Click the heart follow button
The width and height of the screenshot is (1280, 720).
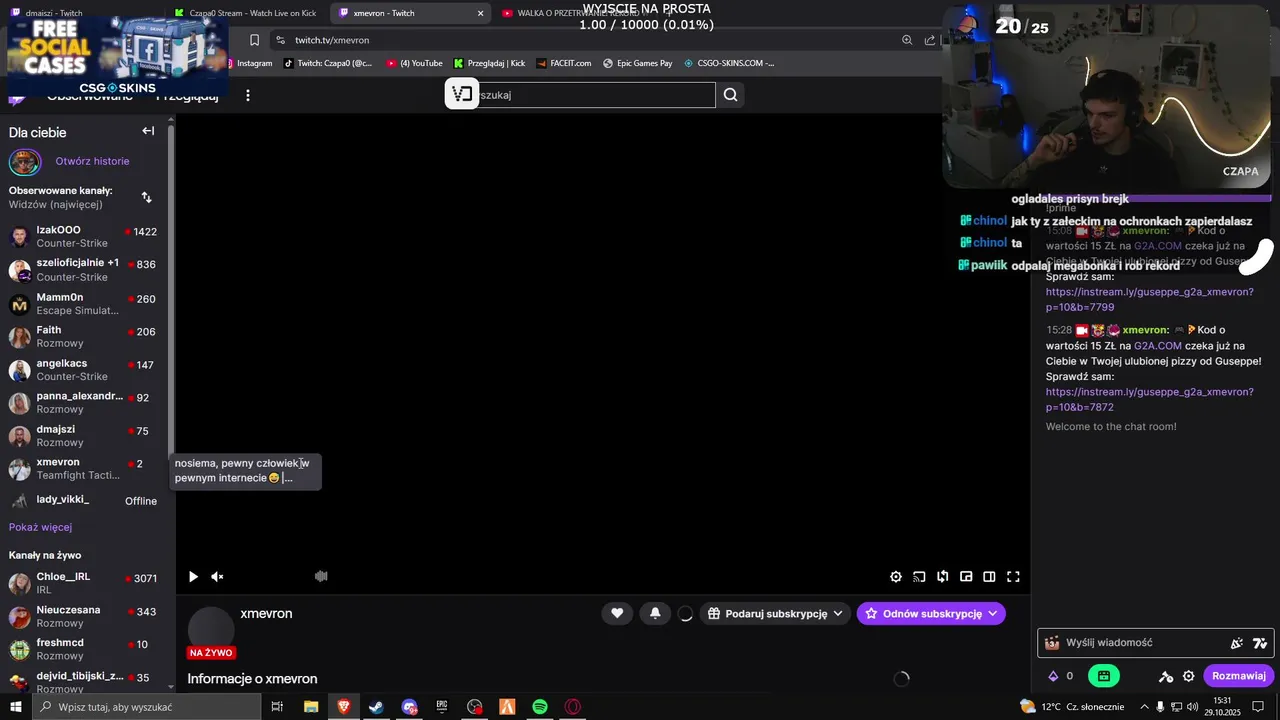(617, 613)
